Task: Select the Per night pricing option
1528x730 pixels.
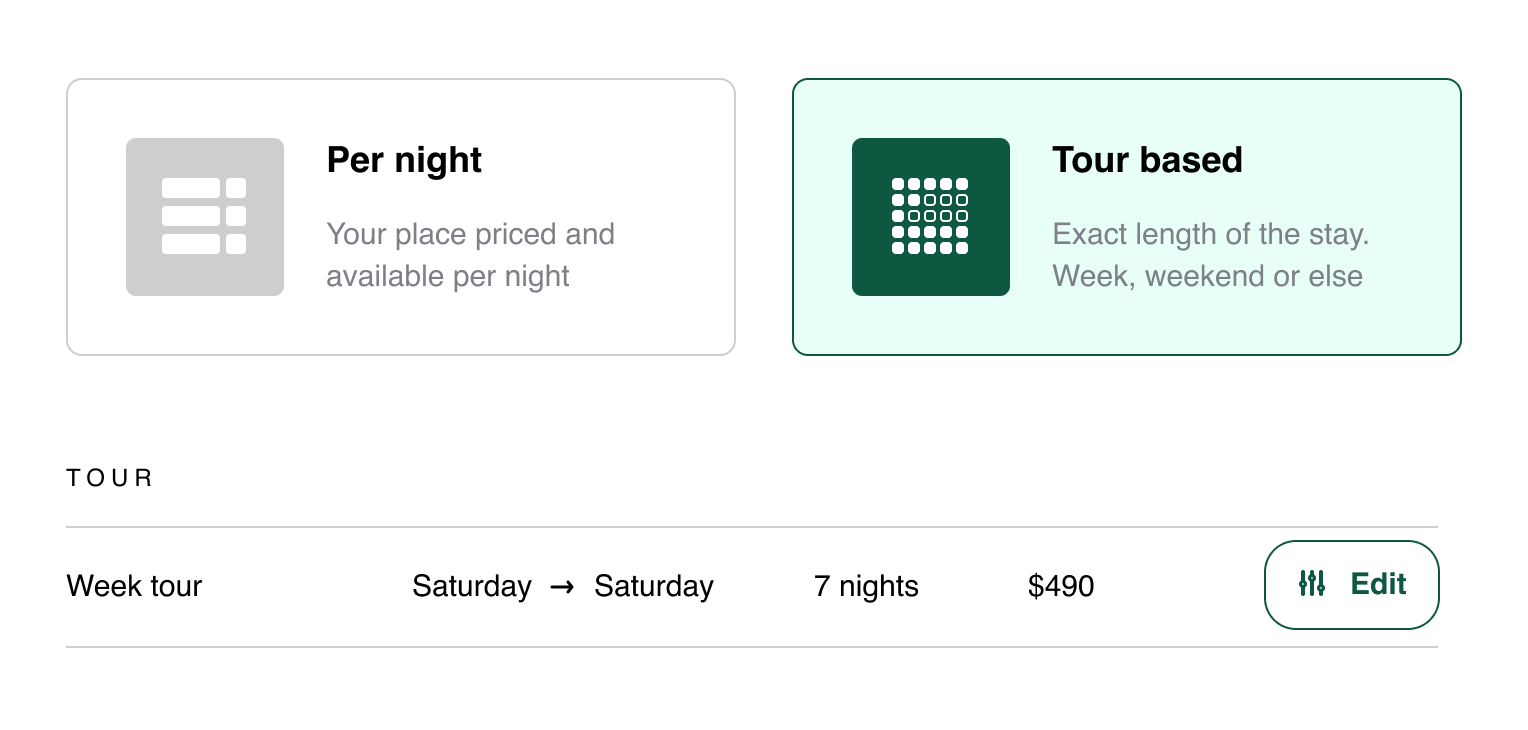Action: [x=400, y=216]
